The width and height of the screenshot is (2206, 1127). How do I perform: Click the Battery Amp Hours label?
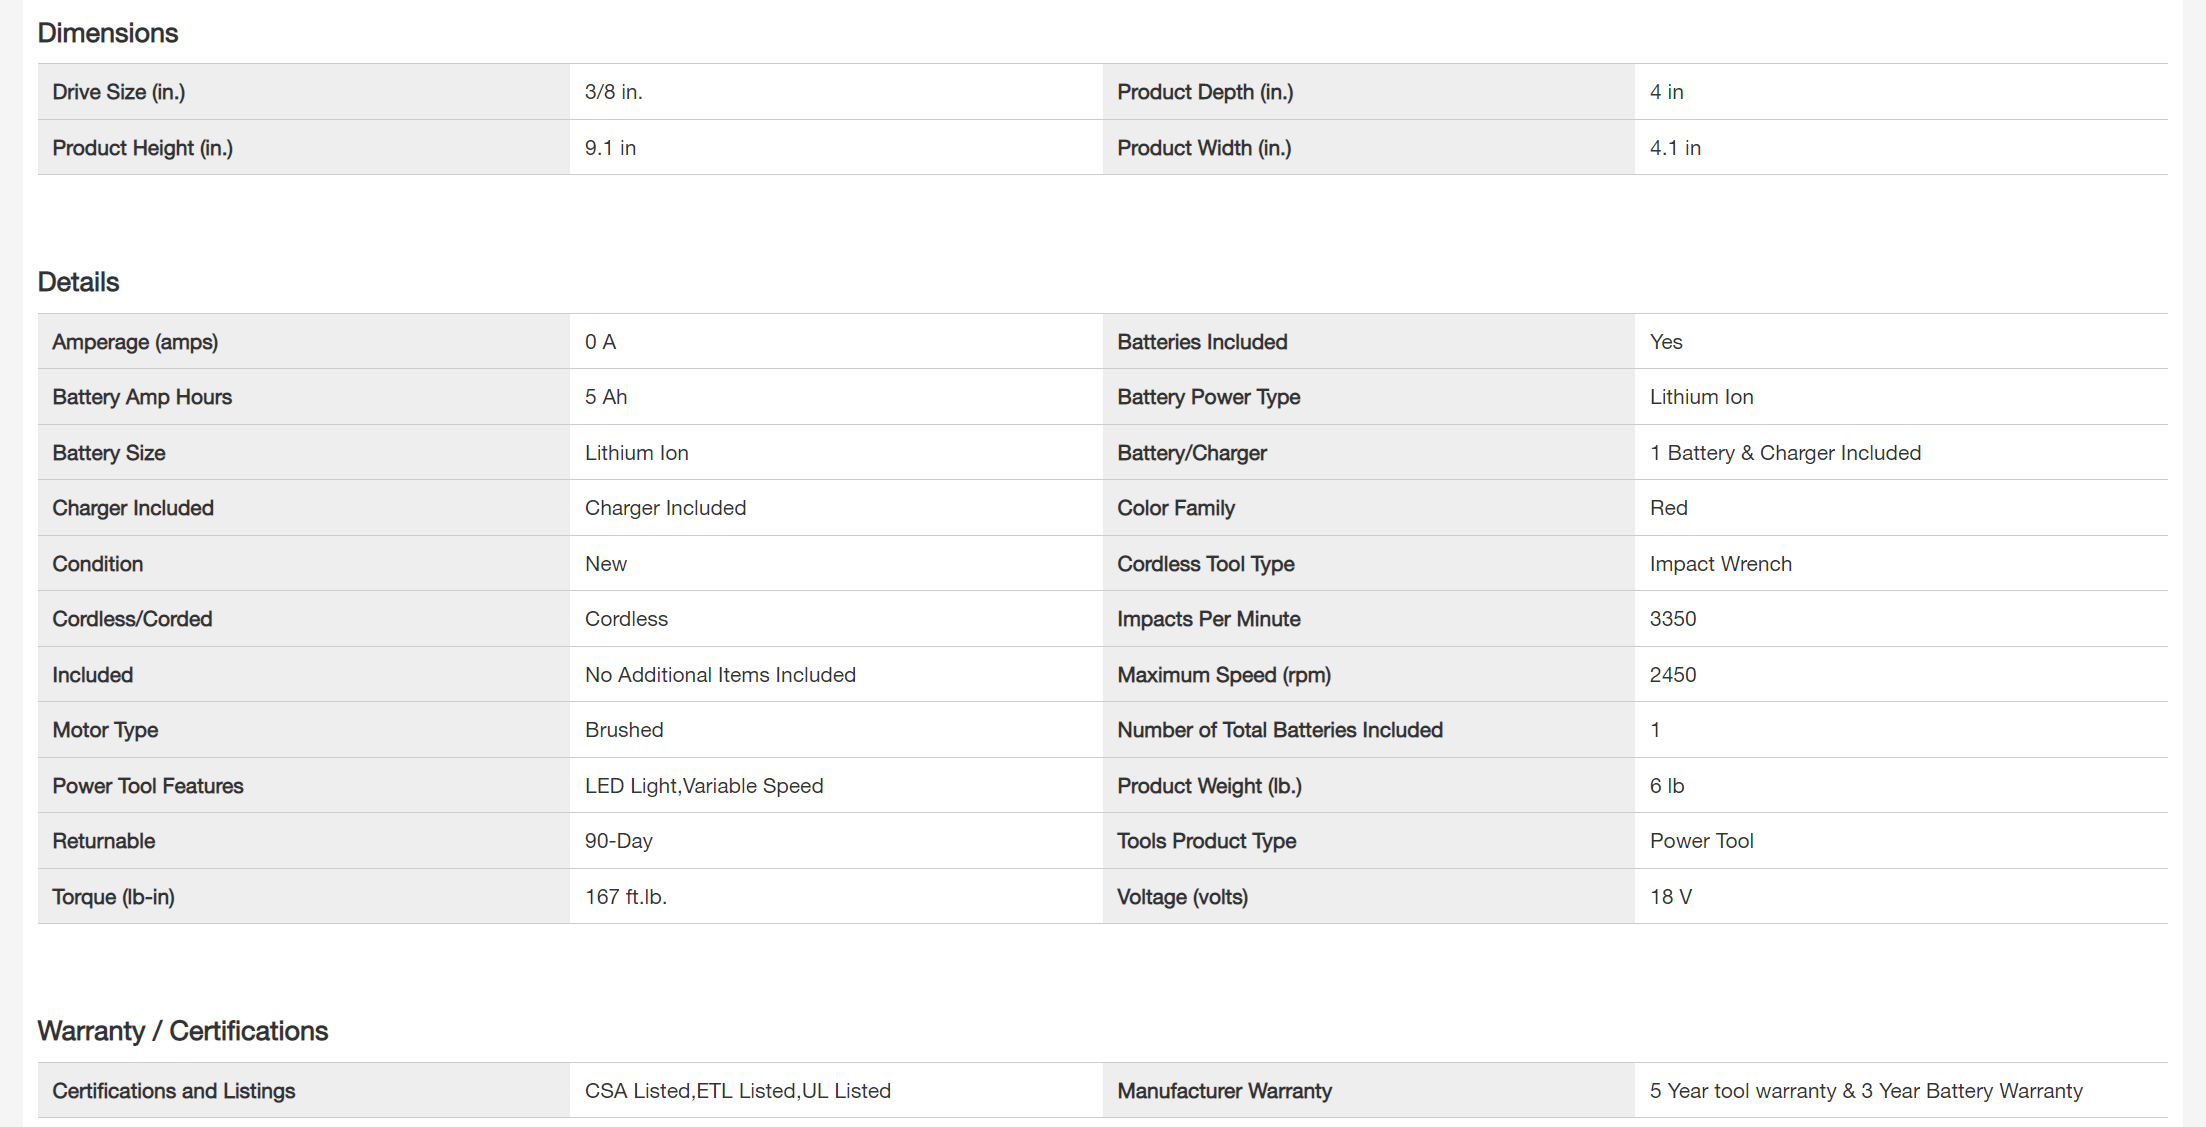pyautogui.click(x=142, y=397)
